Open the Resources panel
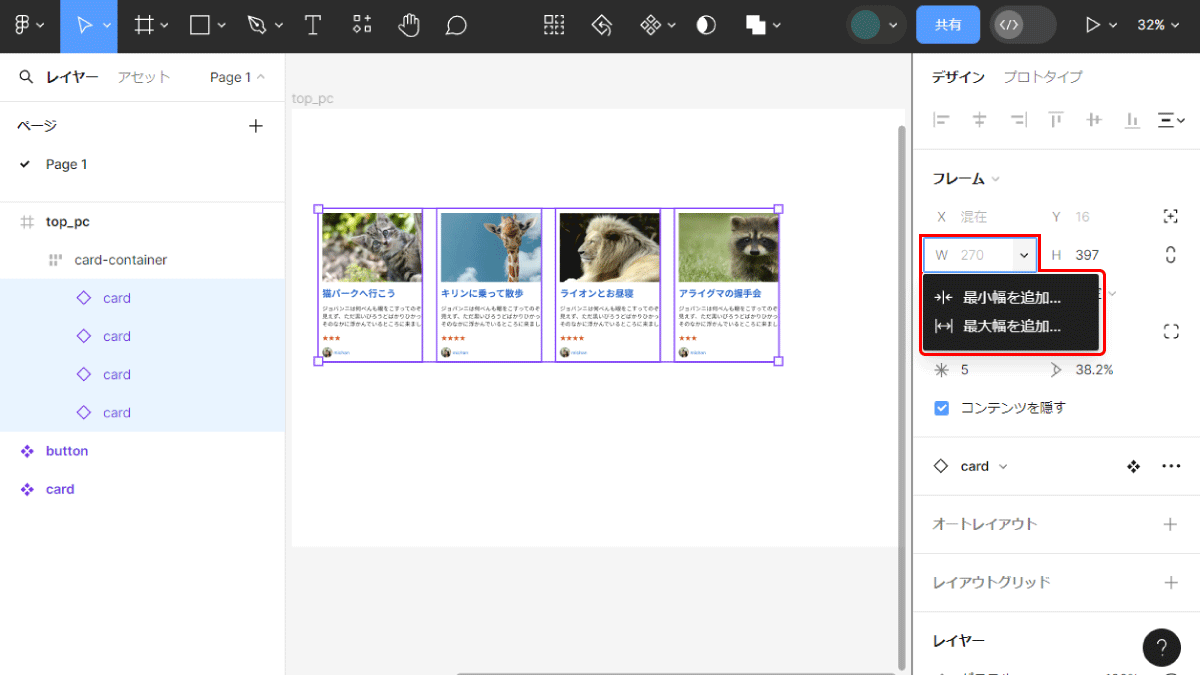 (361, 26)
